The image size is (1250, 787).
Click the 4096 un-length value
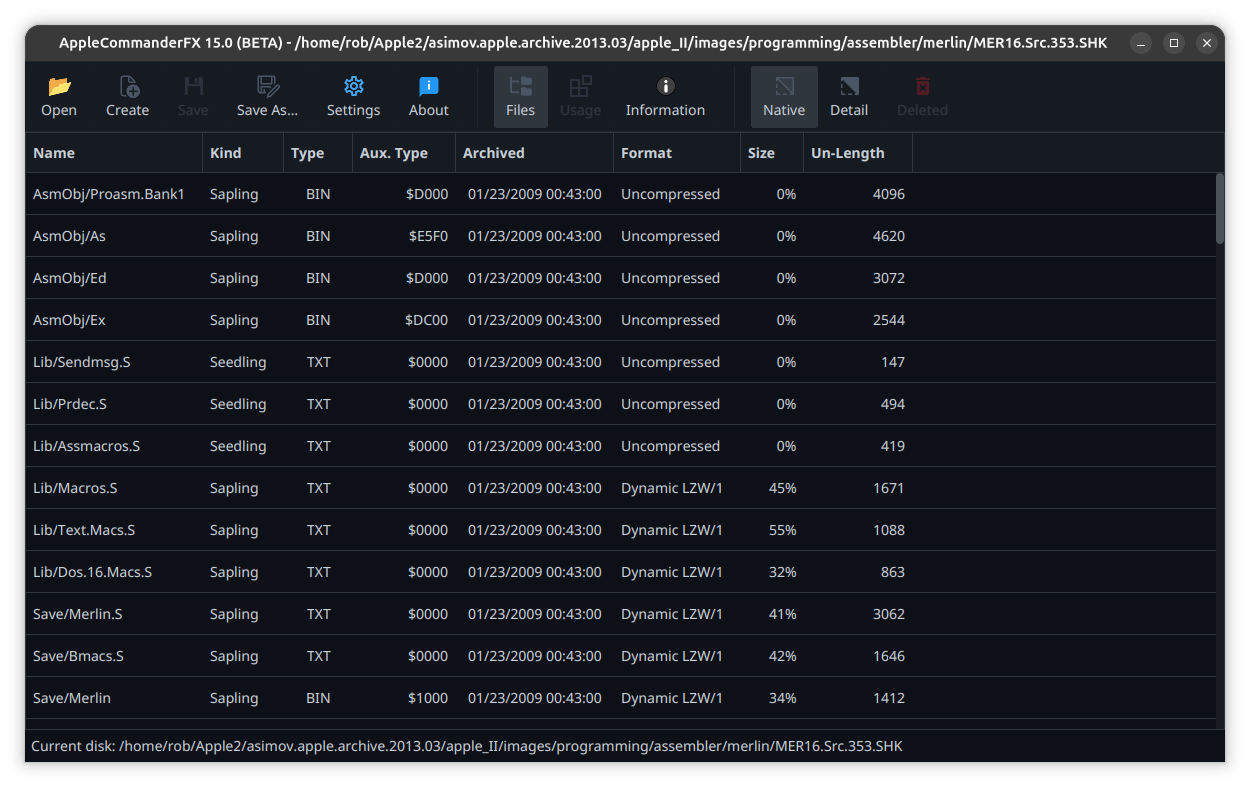click(x=889, y=194)
